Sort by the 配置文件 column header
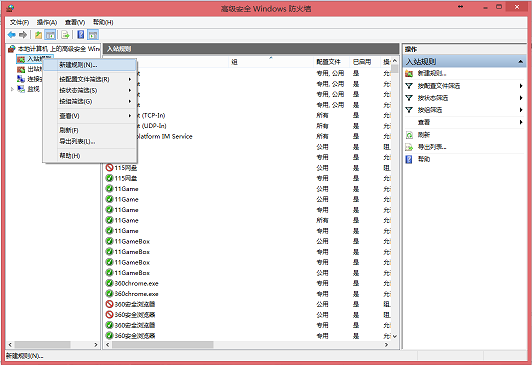This screenshot has height=365, width=532. (330, 62)
